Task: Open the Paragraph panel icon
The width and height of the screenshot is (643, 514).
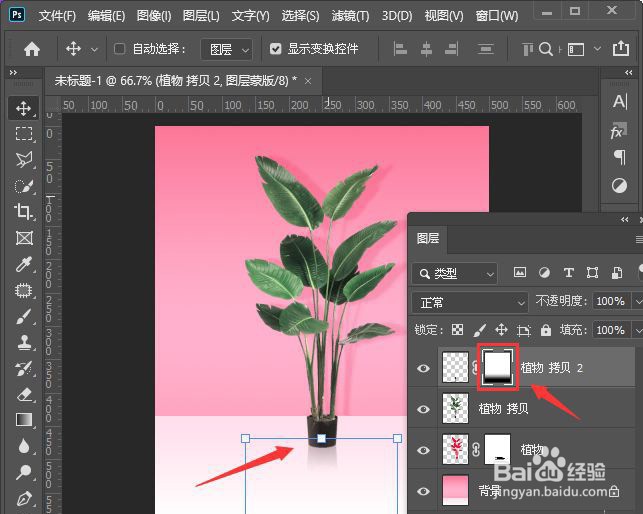Action: [x=620, y=157]
